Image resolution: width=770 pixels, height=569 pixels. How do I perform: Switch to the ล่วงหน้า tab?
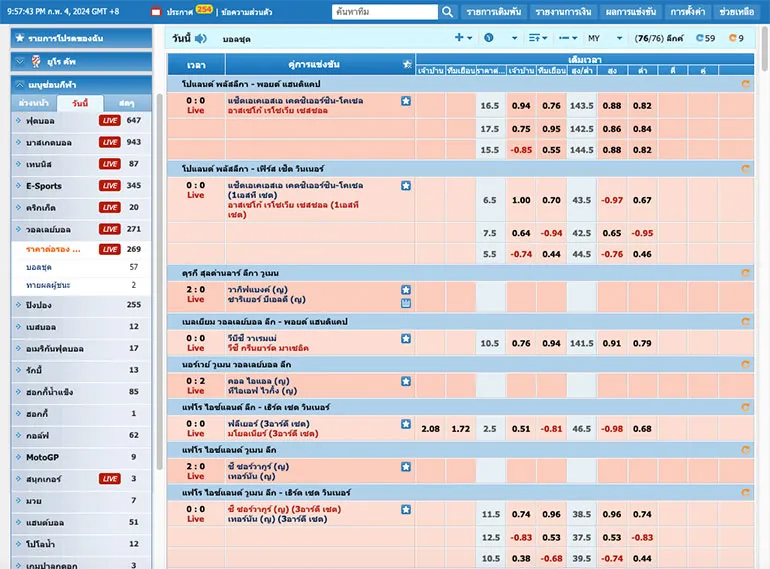pos(34,103)
